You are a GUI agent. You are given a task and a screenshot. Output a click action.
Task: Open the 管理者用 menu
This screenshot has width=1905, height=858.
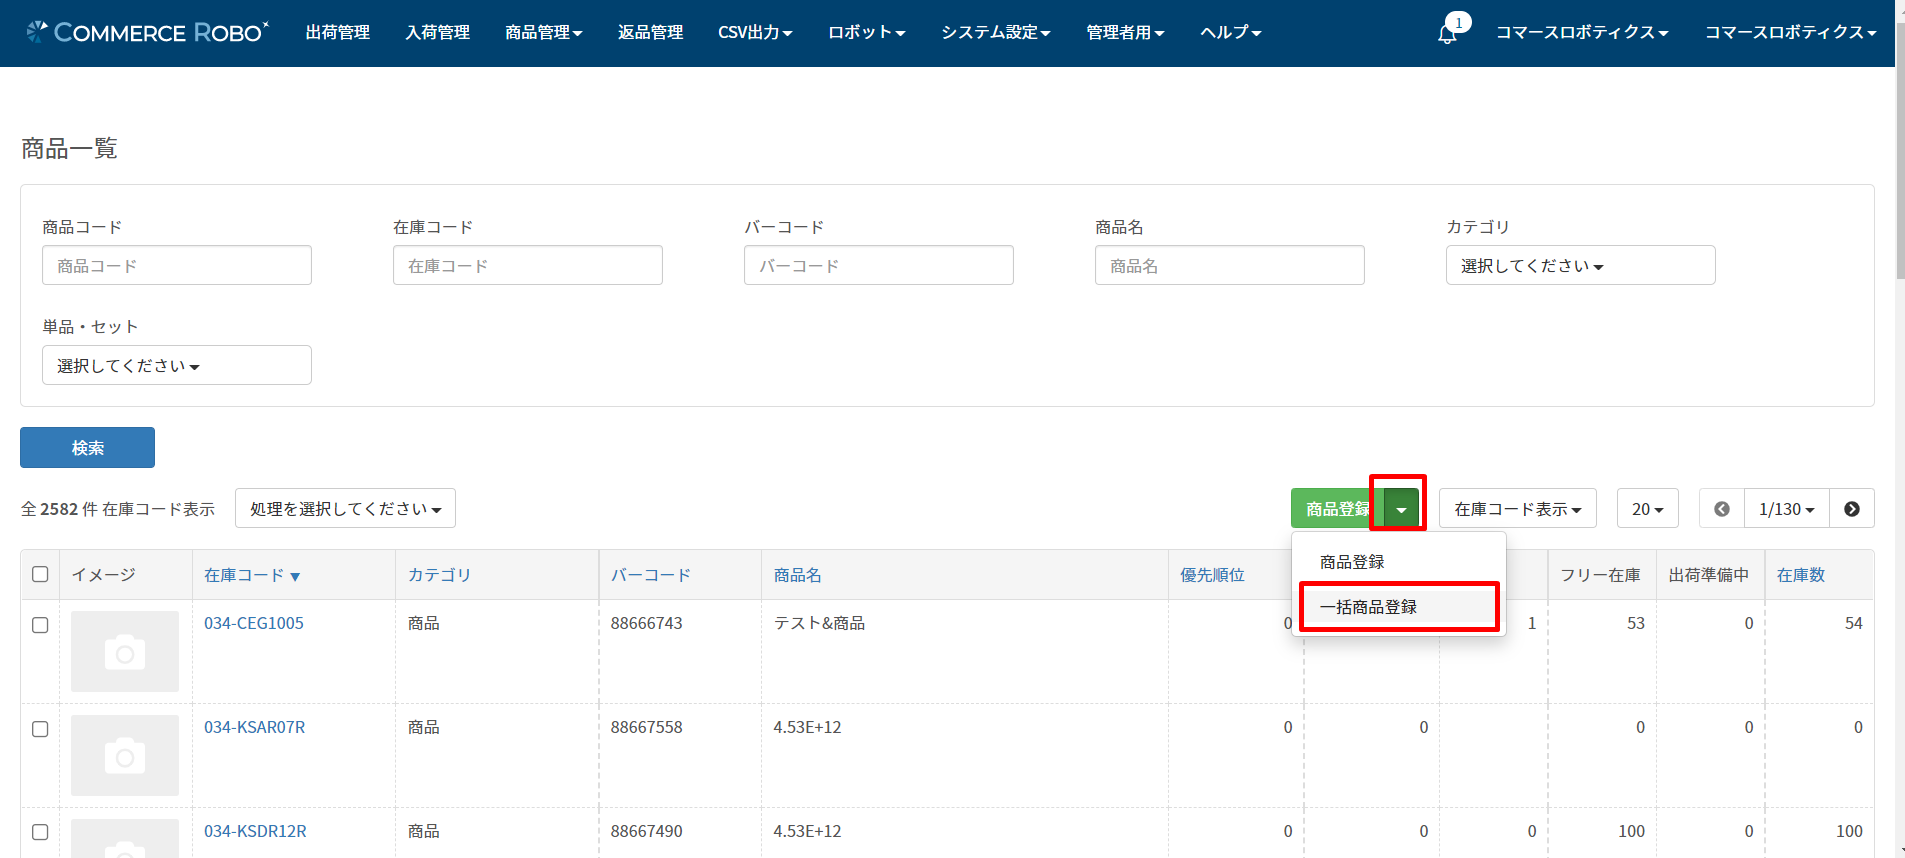point(1126,32)
